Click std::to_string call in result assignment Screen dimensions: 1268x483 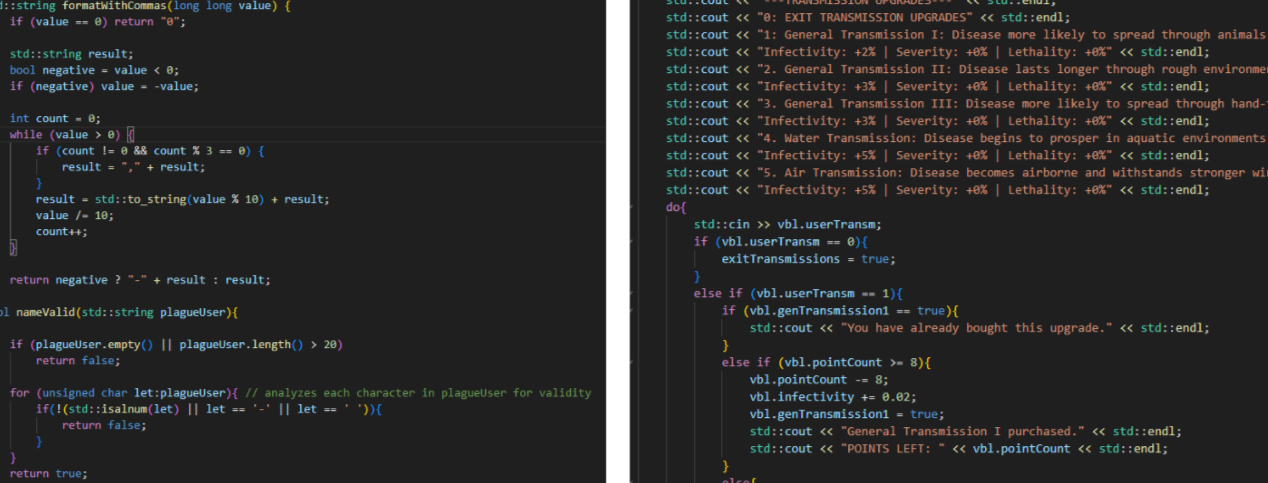coord(120,199)
